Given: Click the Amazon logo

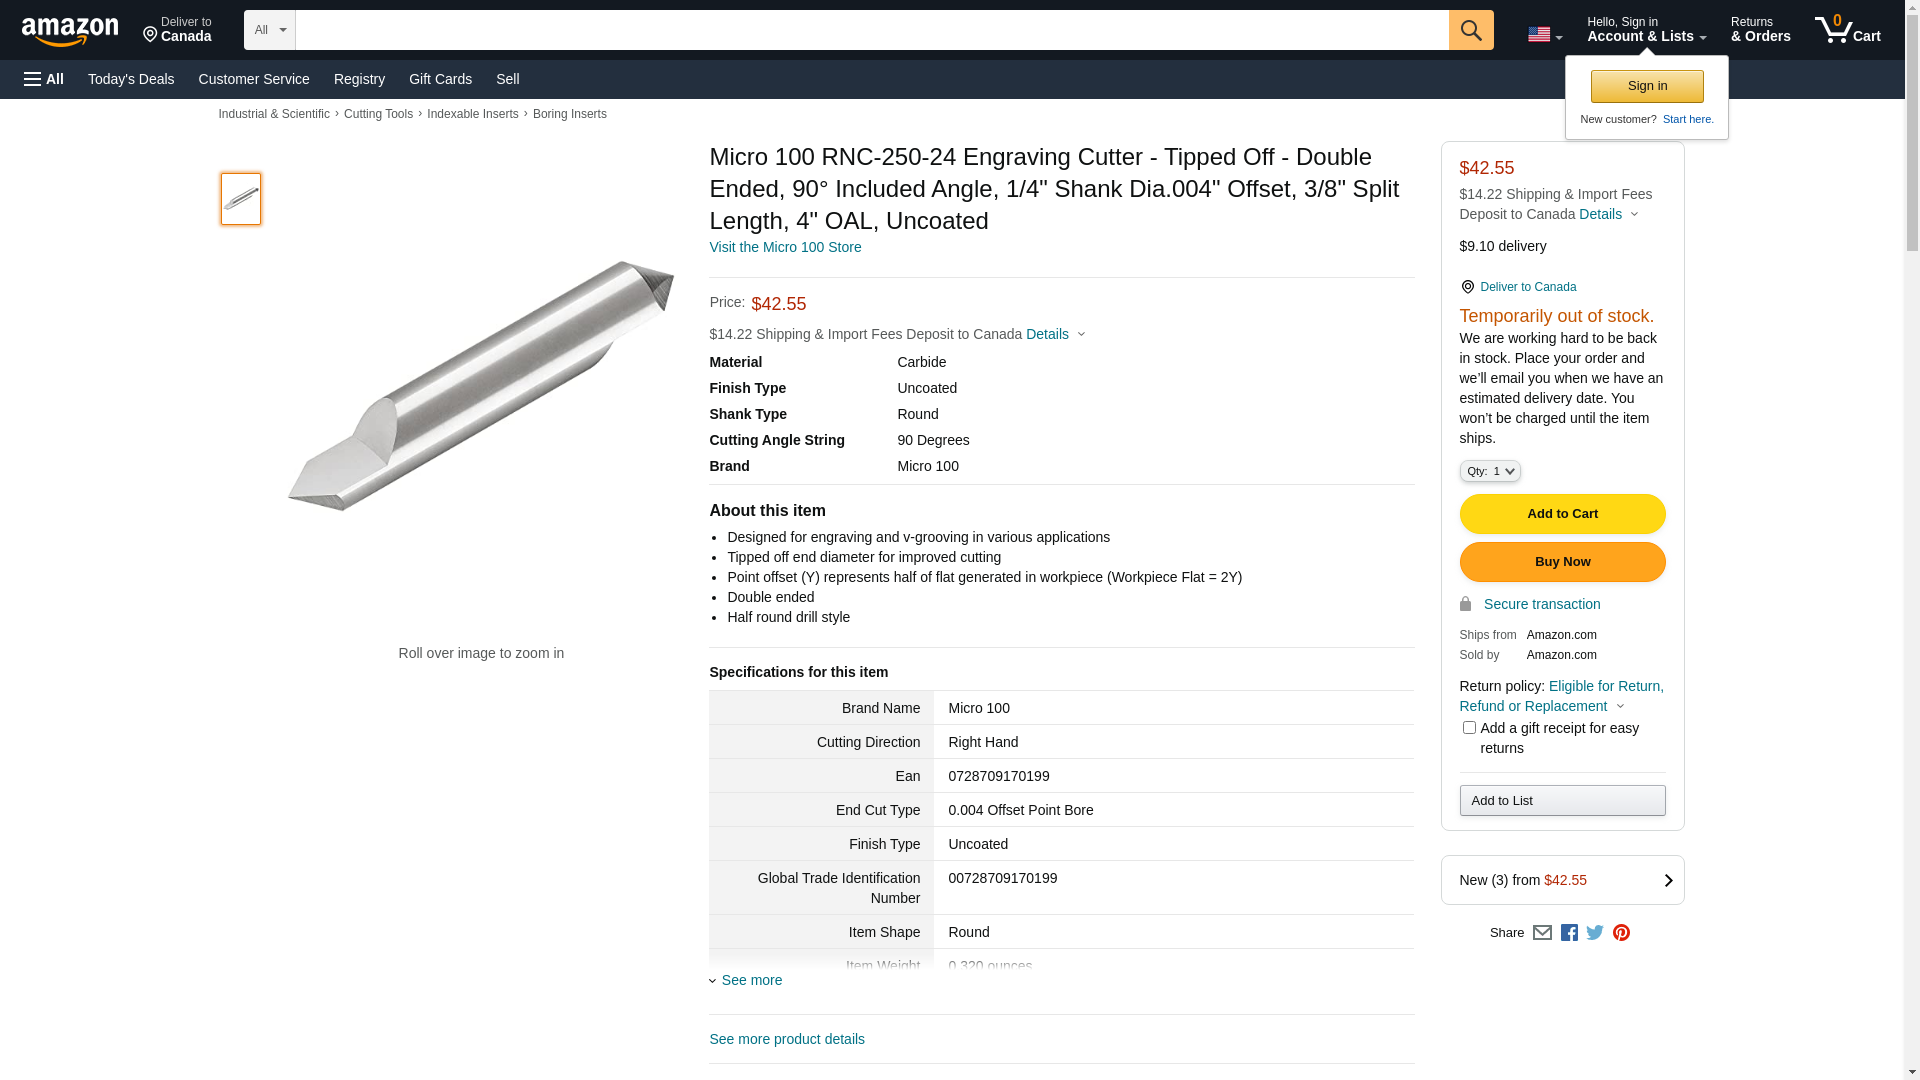Looking at the screenshot, I should click(x=70, y=31).
